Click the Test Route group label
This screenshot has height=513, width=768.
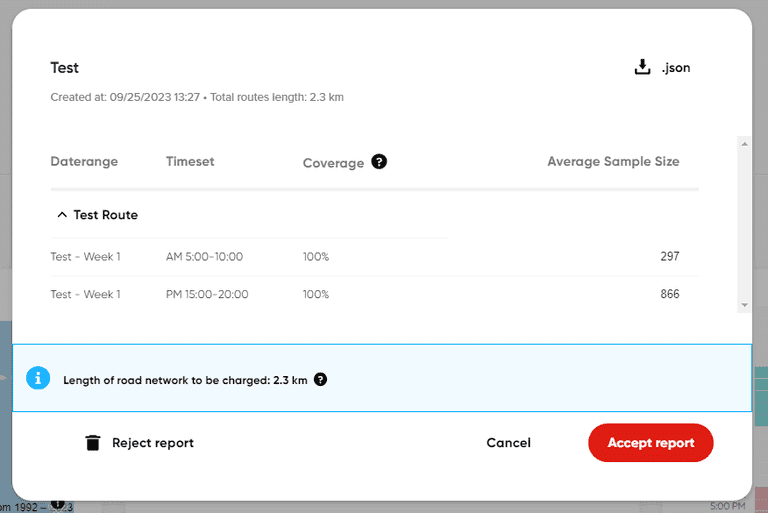[x=105, y=215]
